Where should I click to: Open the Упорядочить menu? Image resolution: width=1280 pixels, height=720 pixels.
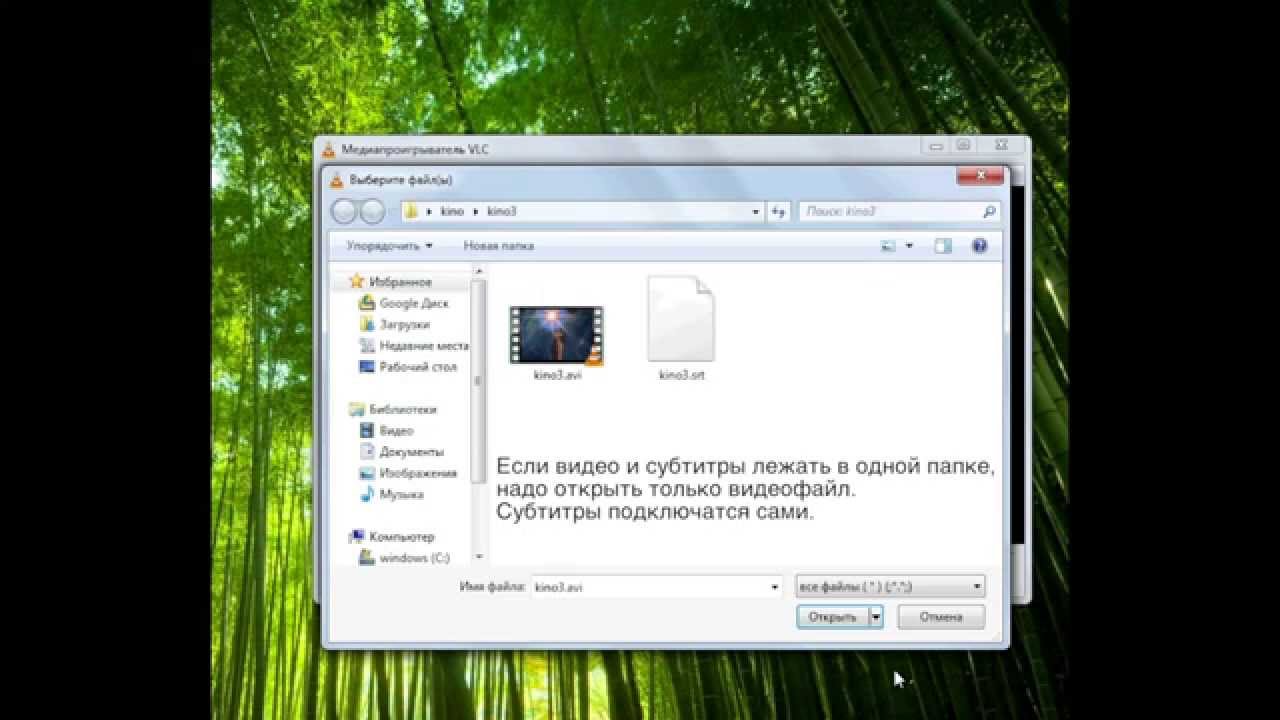[x=390, y=245]
